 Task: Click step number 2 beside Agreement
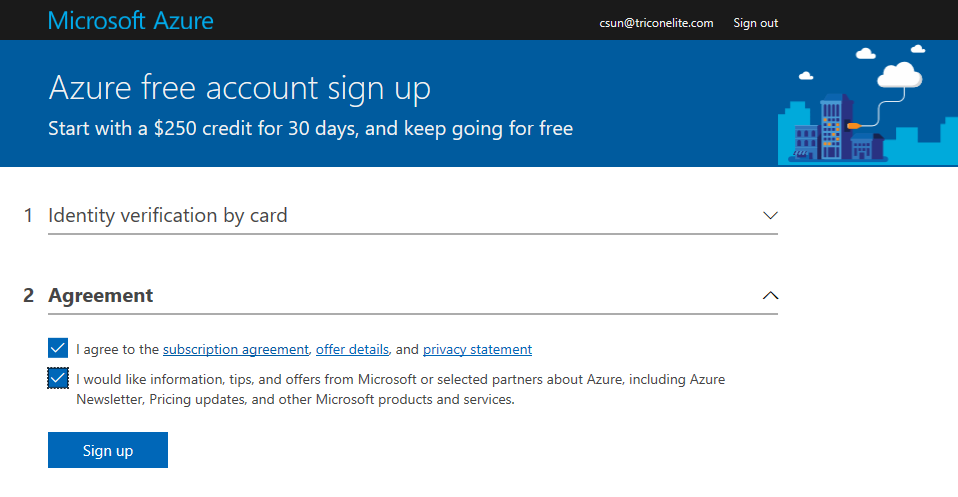[28, 295]
